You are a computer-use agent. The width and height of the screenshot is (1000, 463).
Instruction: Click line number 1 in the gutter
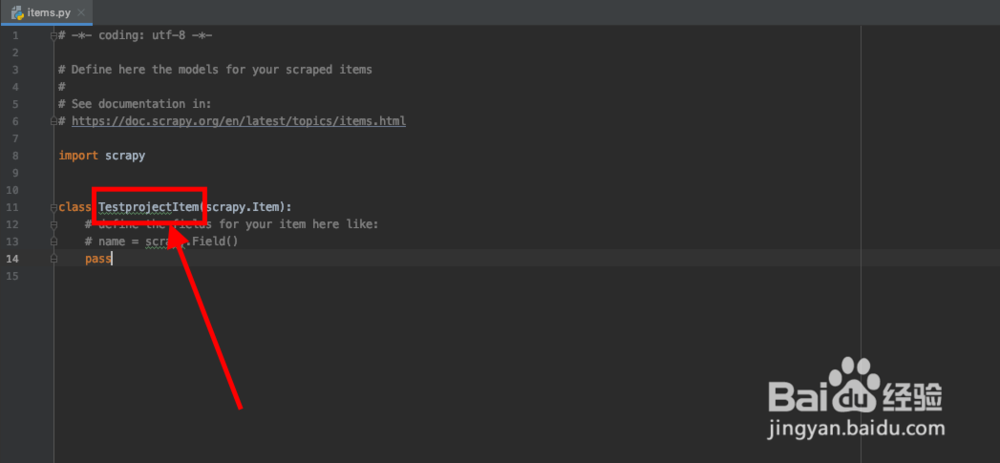coord(15,36)
